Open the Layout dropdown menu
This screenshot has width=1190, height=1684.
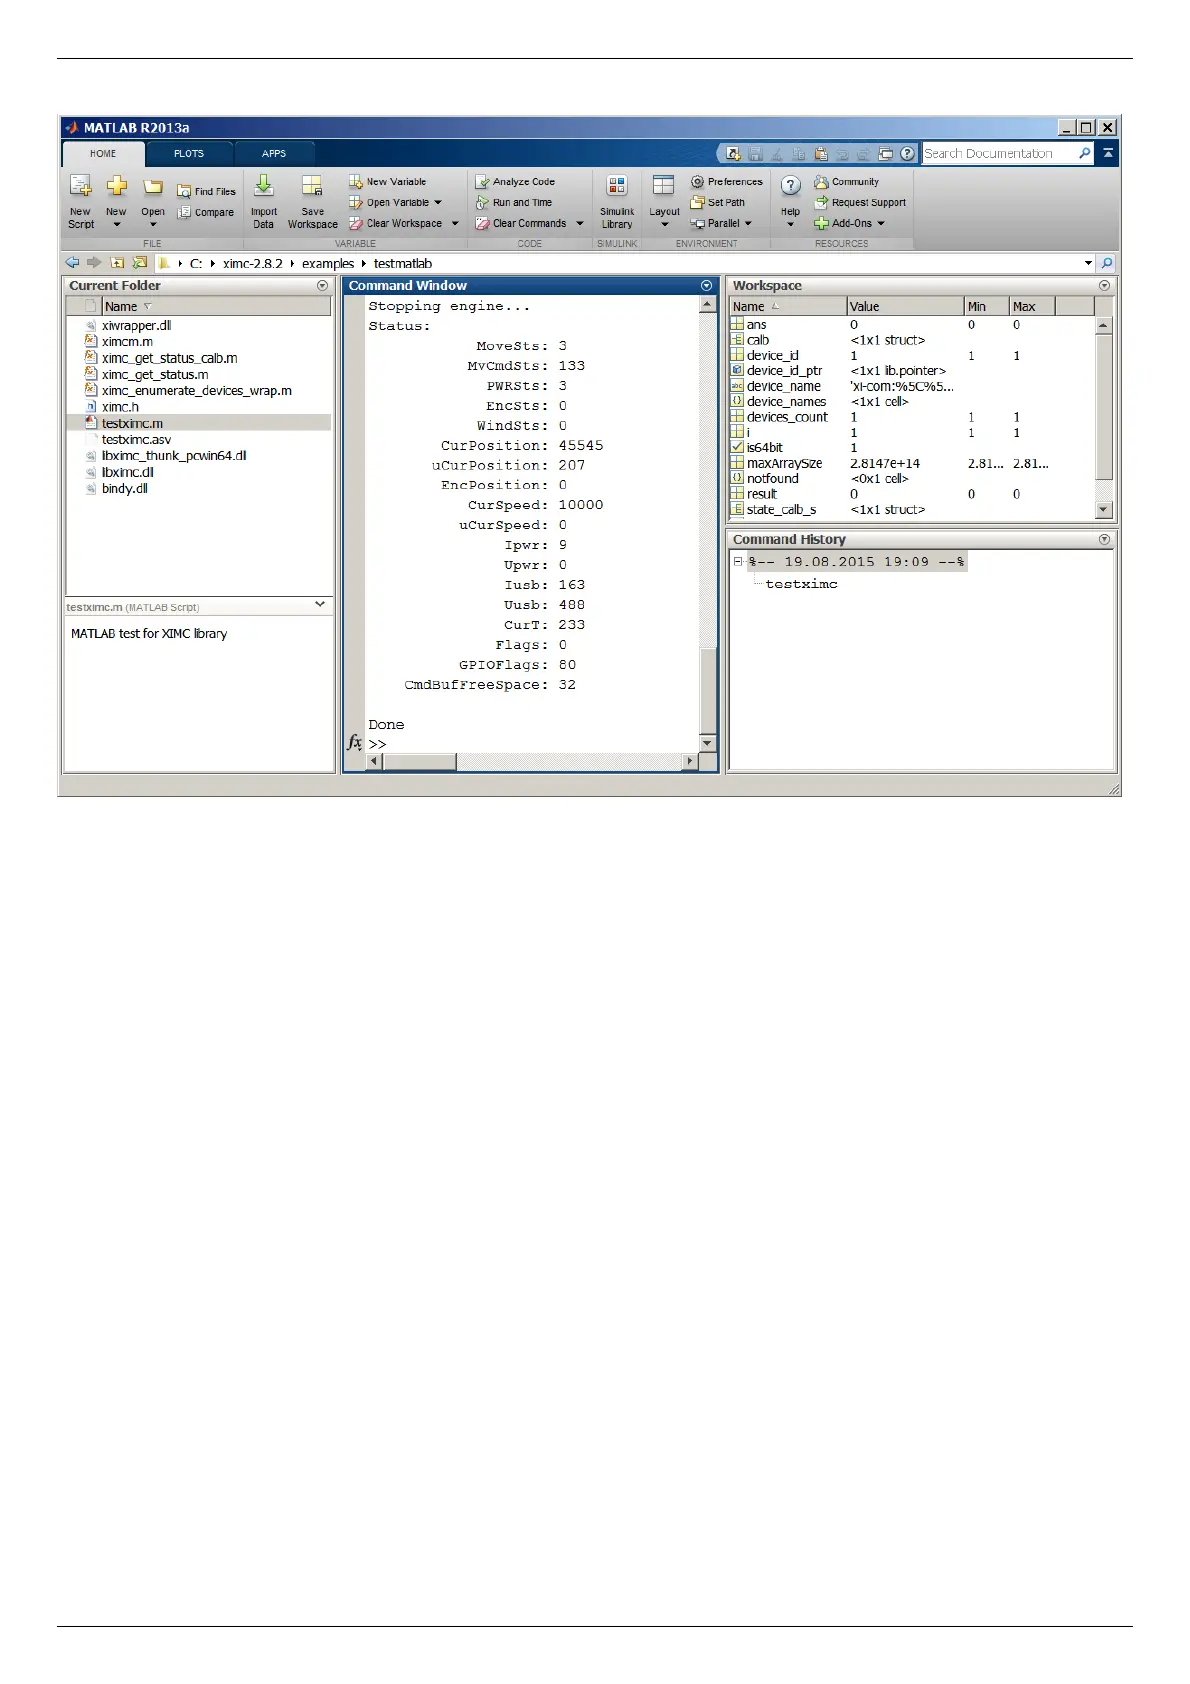click(x=664, y=222)
